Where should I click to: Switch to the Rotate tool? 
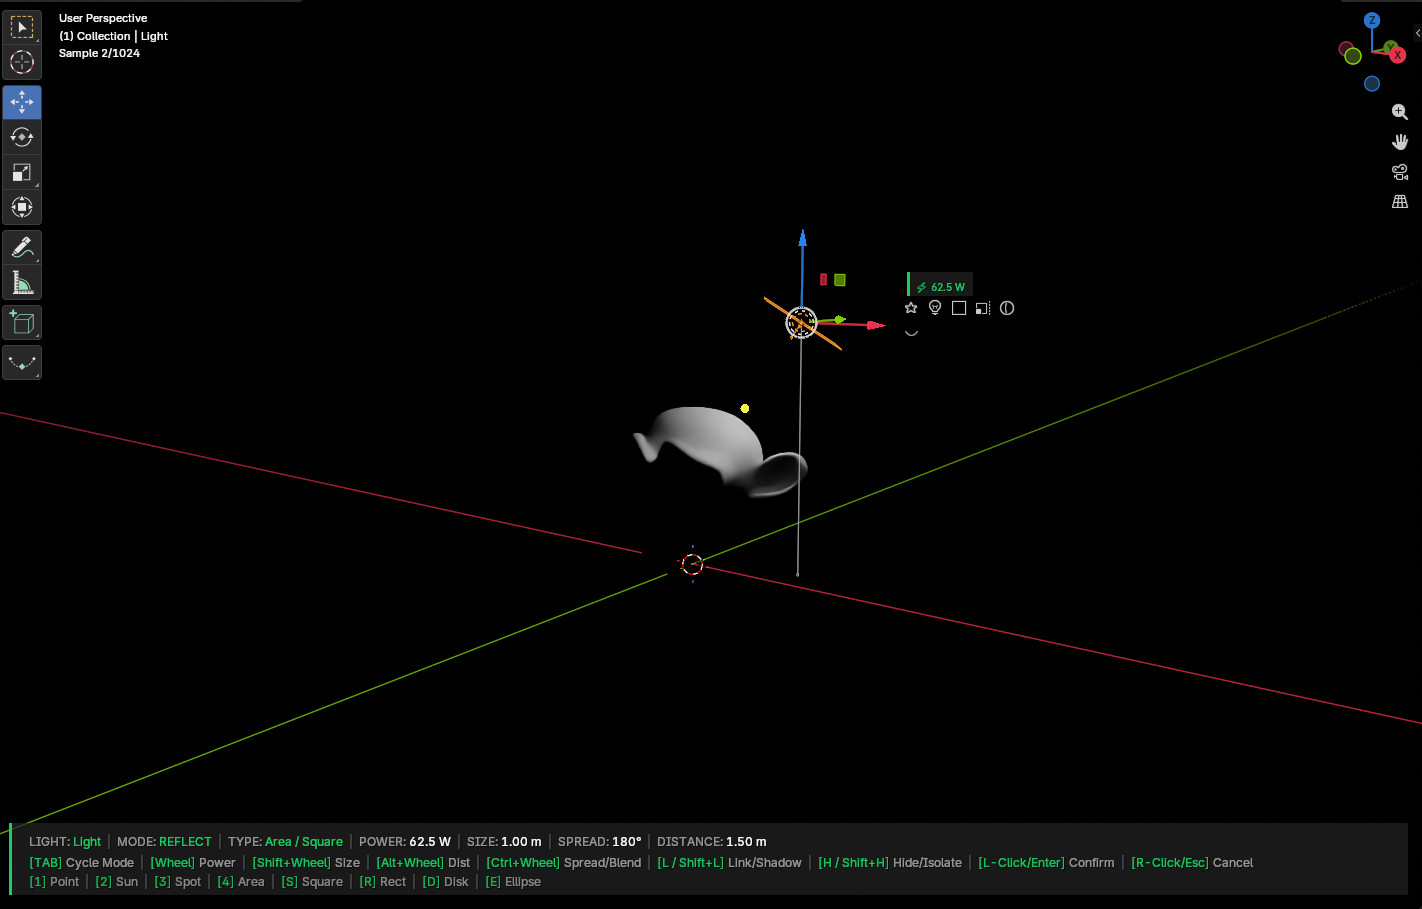pos(22,137)
